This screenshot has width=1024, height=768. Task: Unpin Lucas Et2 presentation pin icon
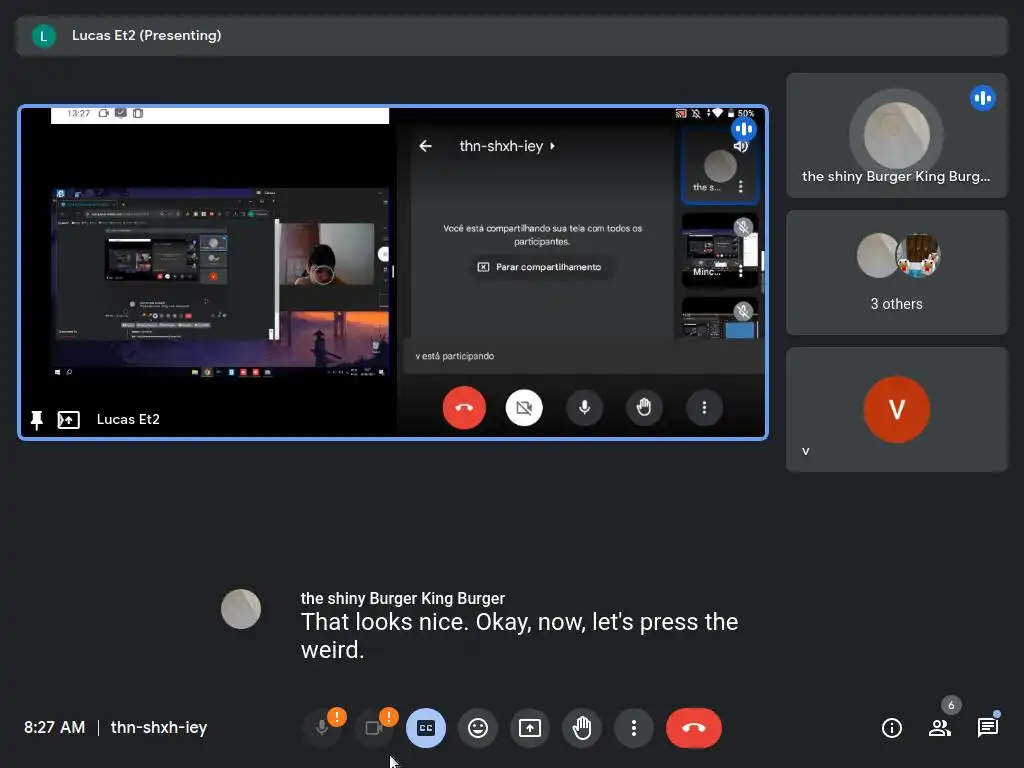pyautogui.click(x=37, y=420)
